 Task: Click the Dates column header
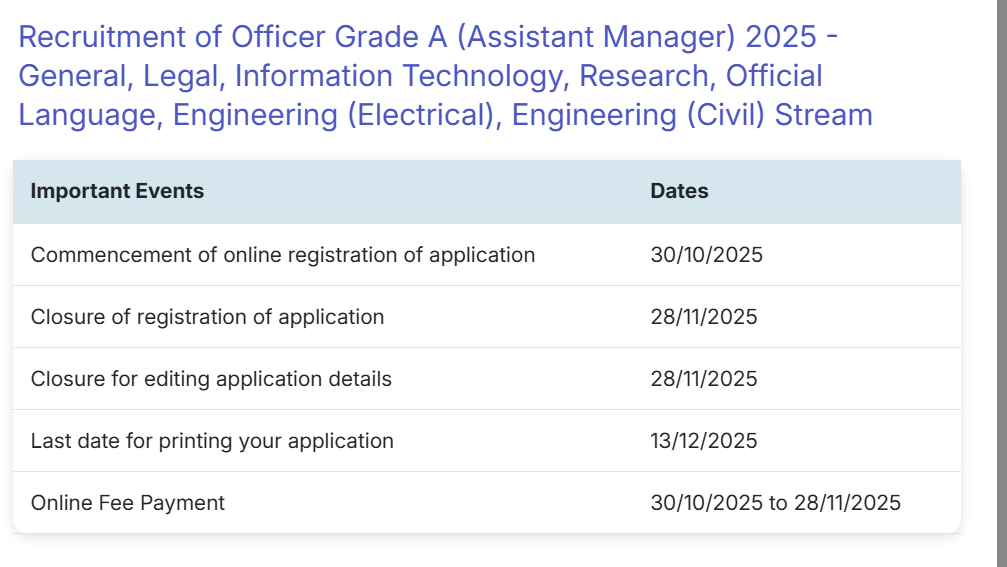click(679, 191)
